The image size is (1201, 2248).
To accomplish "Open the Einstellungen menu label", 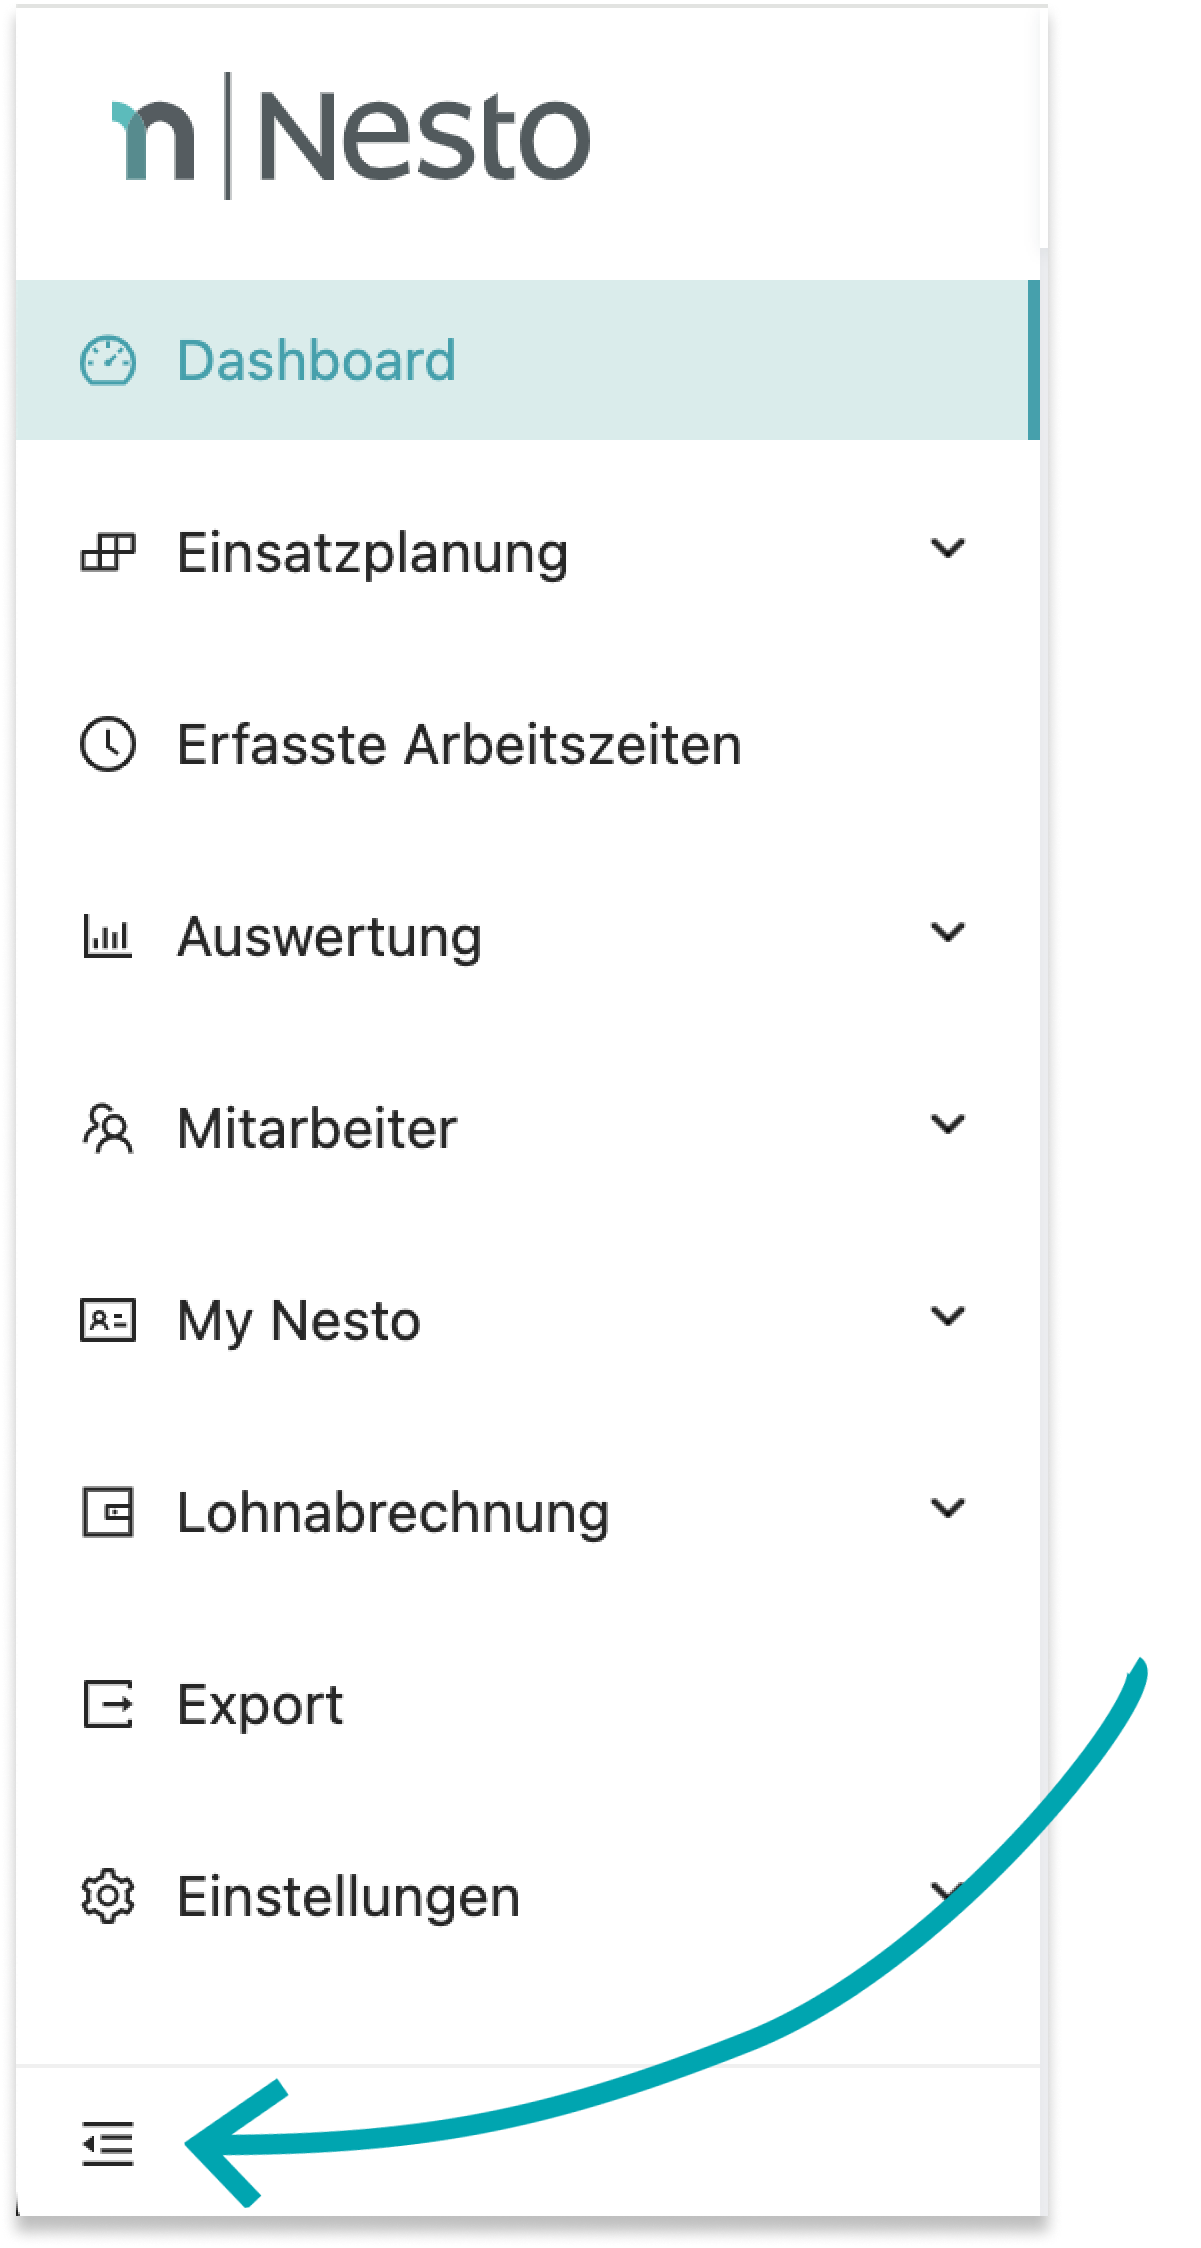I will 348,1897.
